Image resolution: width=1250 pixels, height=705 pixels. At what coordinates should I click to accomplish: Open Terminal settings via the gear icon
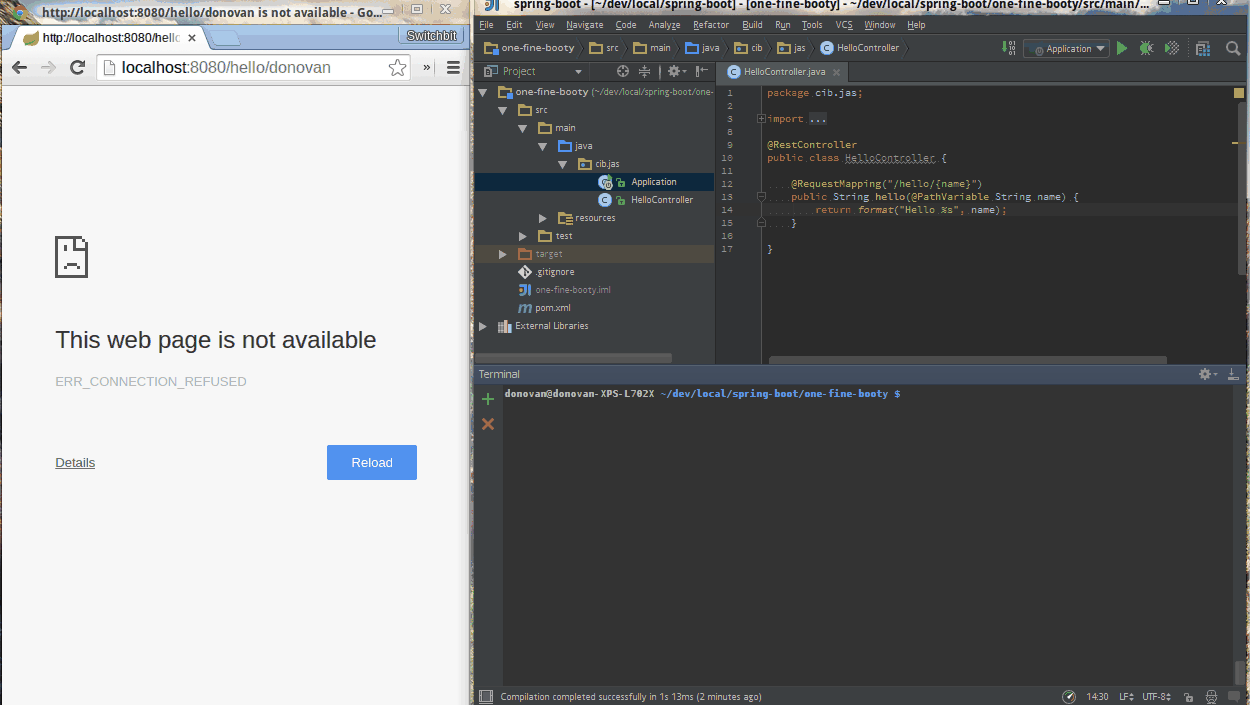pyautogui.click(x=1205, y=373)
